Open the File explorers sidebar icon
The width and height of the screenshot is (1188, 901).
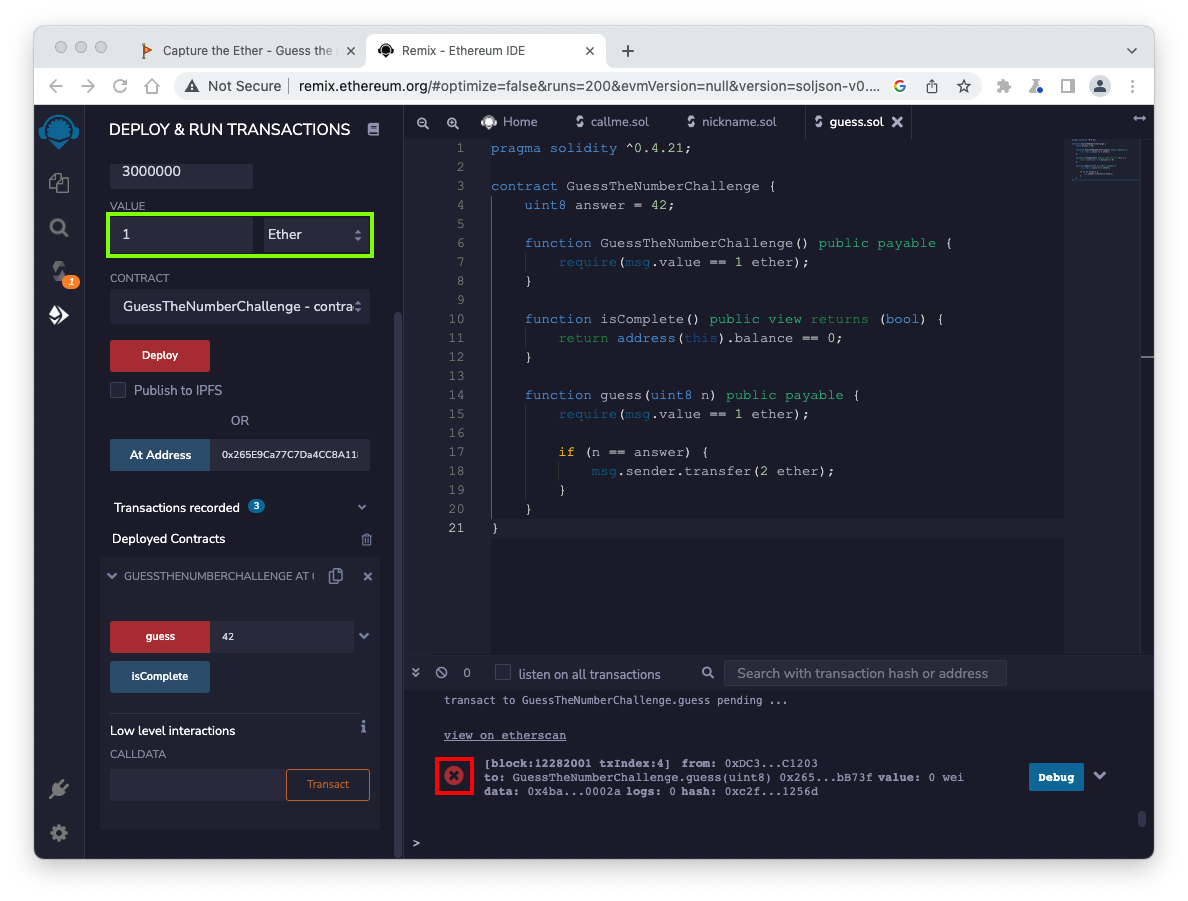point(59,182)
